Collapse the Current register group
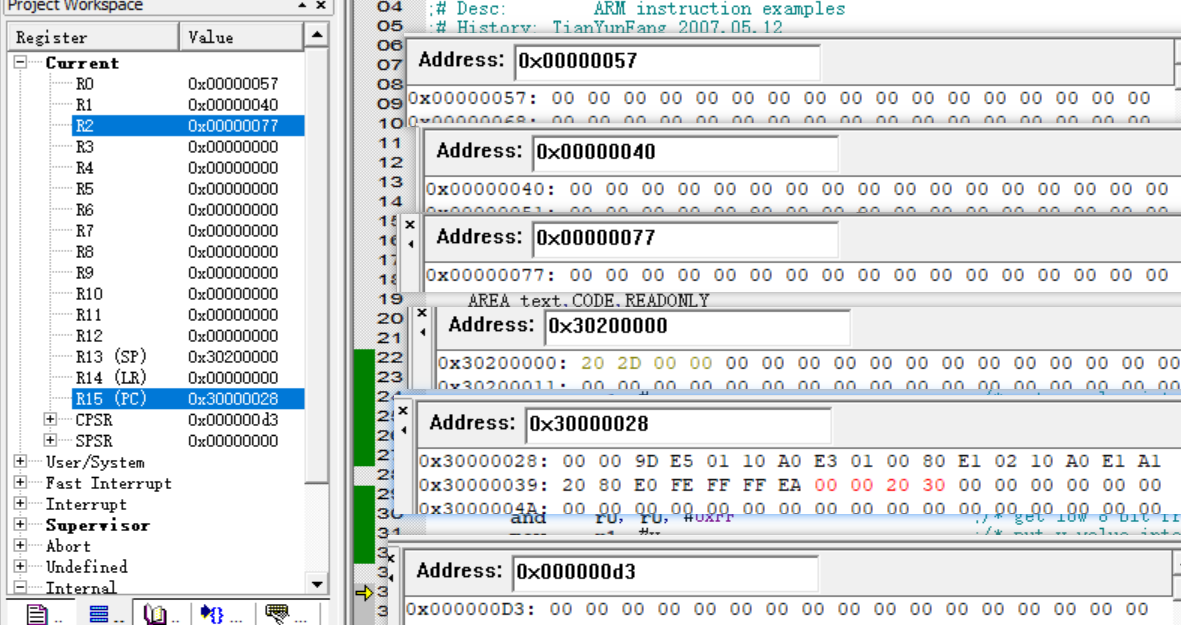Image resolution: width=1181 pixels, height=625 pixels. tap(20, 62)
